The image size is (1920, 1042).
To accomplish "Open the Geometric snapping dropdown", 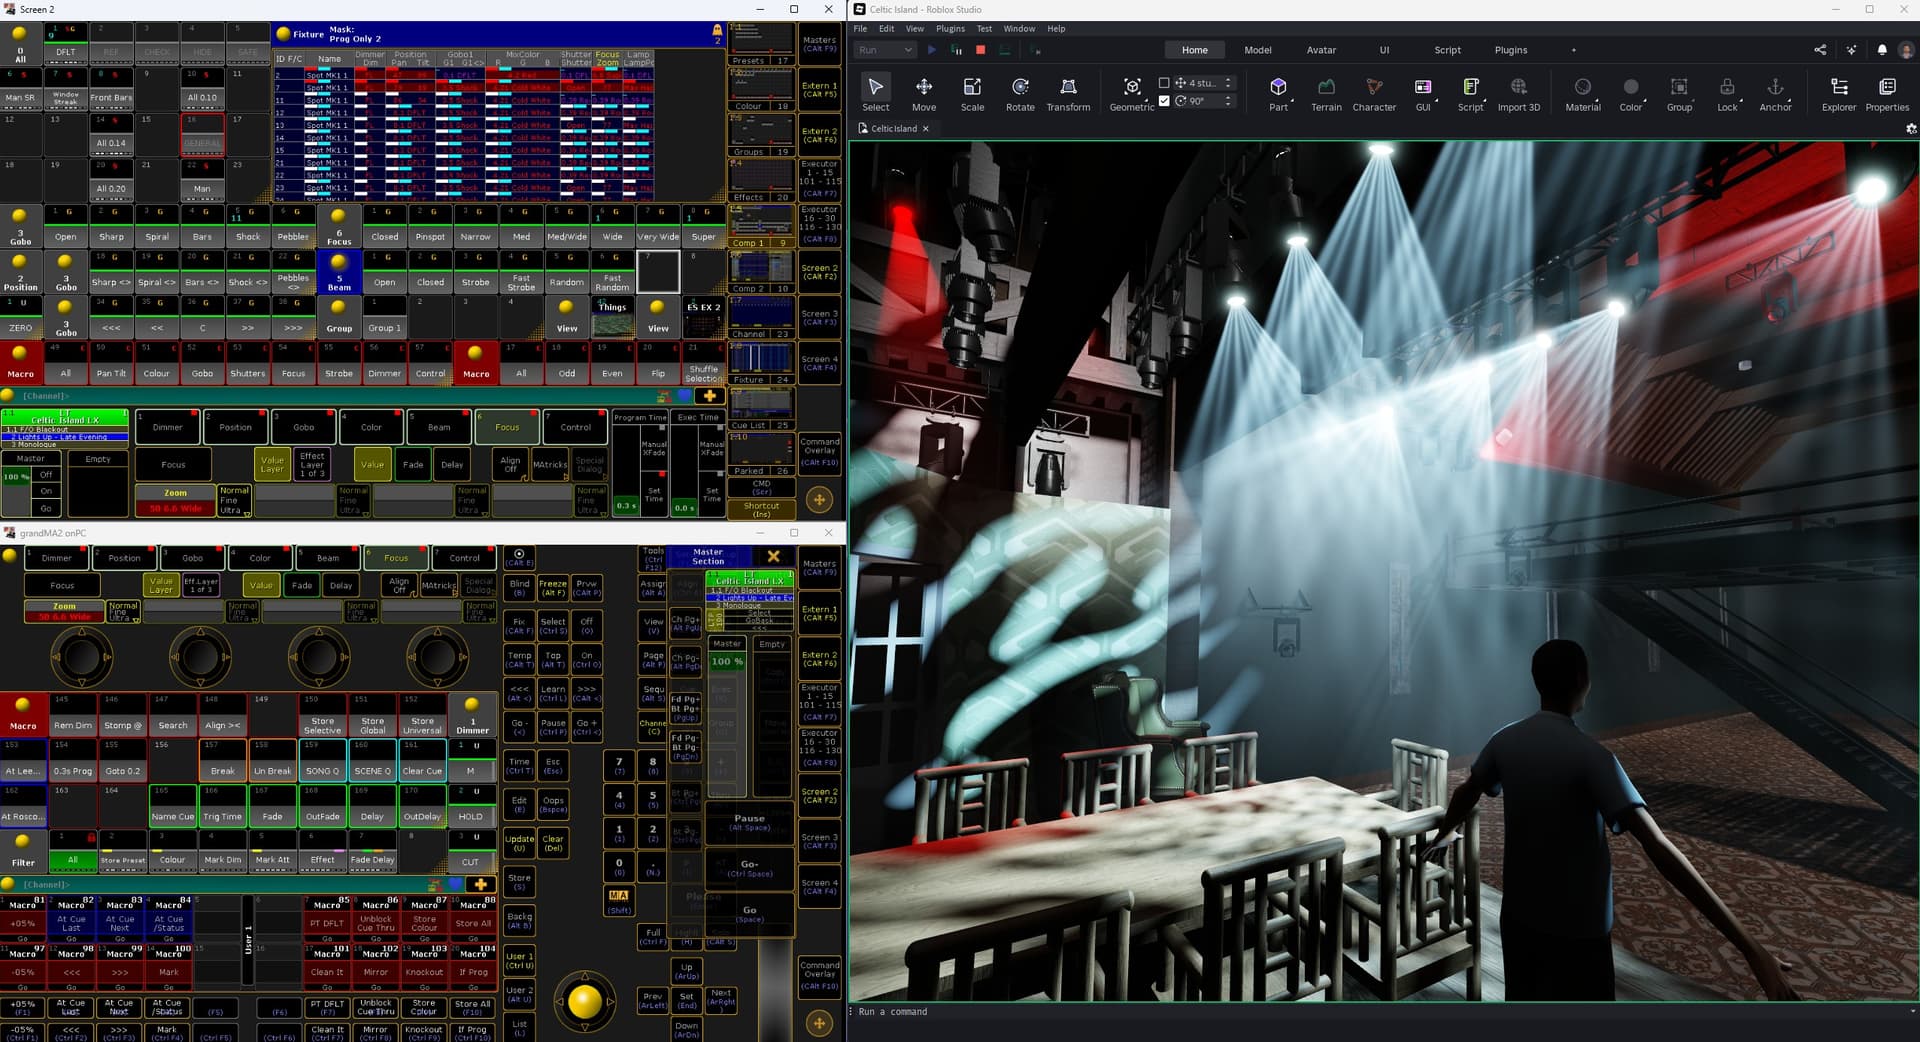I will click(1132, 93).
